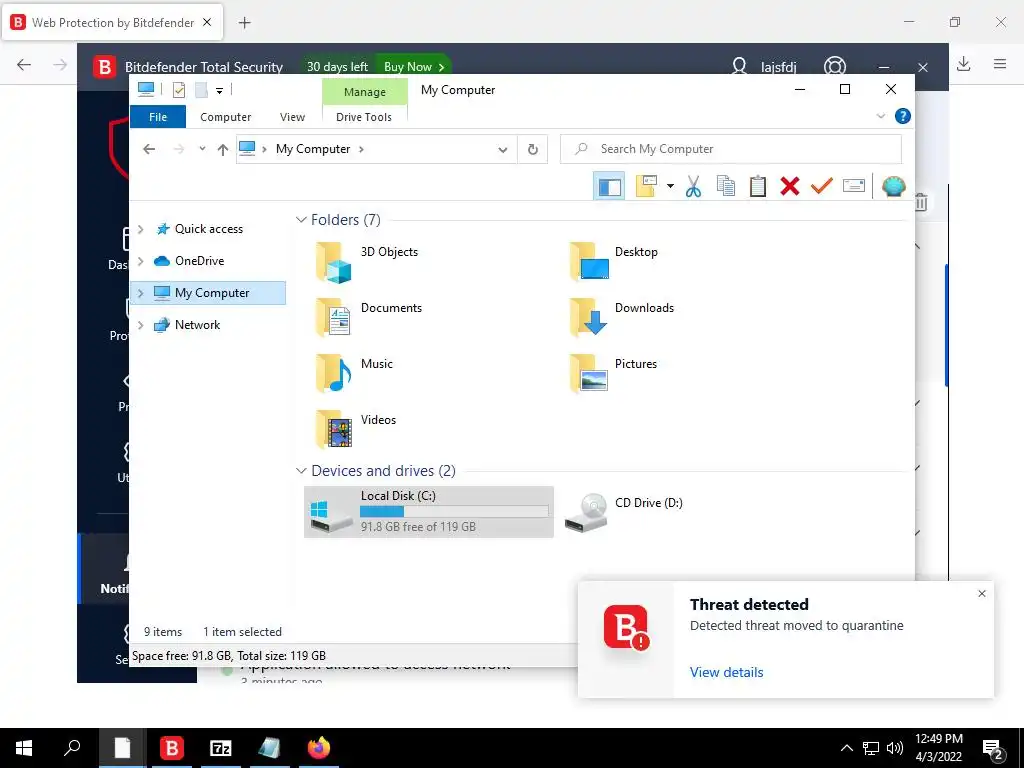1024x768 pixels.
Task: Click the Paste clipboard icon
Action: (758, 186)
